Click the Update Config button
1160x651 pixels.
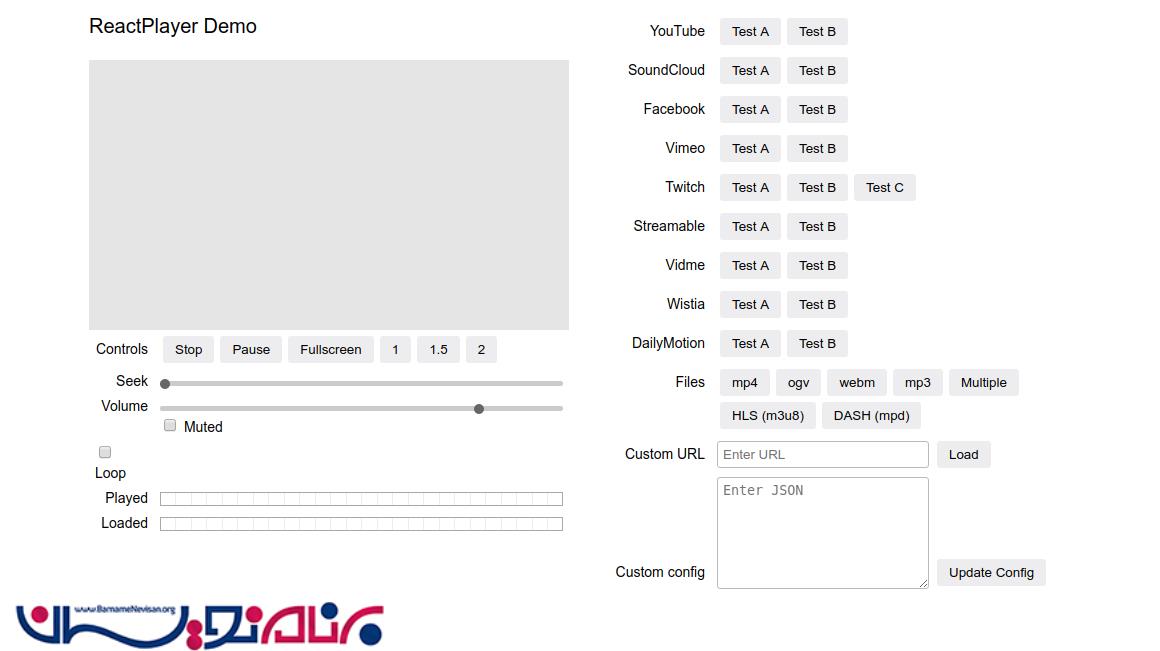pos(991,573)
